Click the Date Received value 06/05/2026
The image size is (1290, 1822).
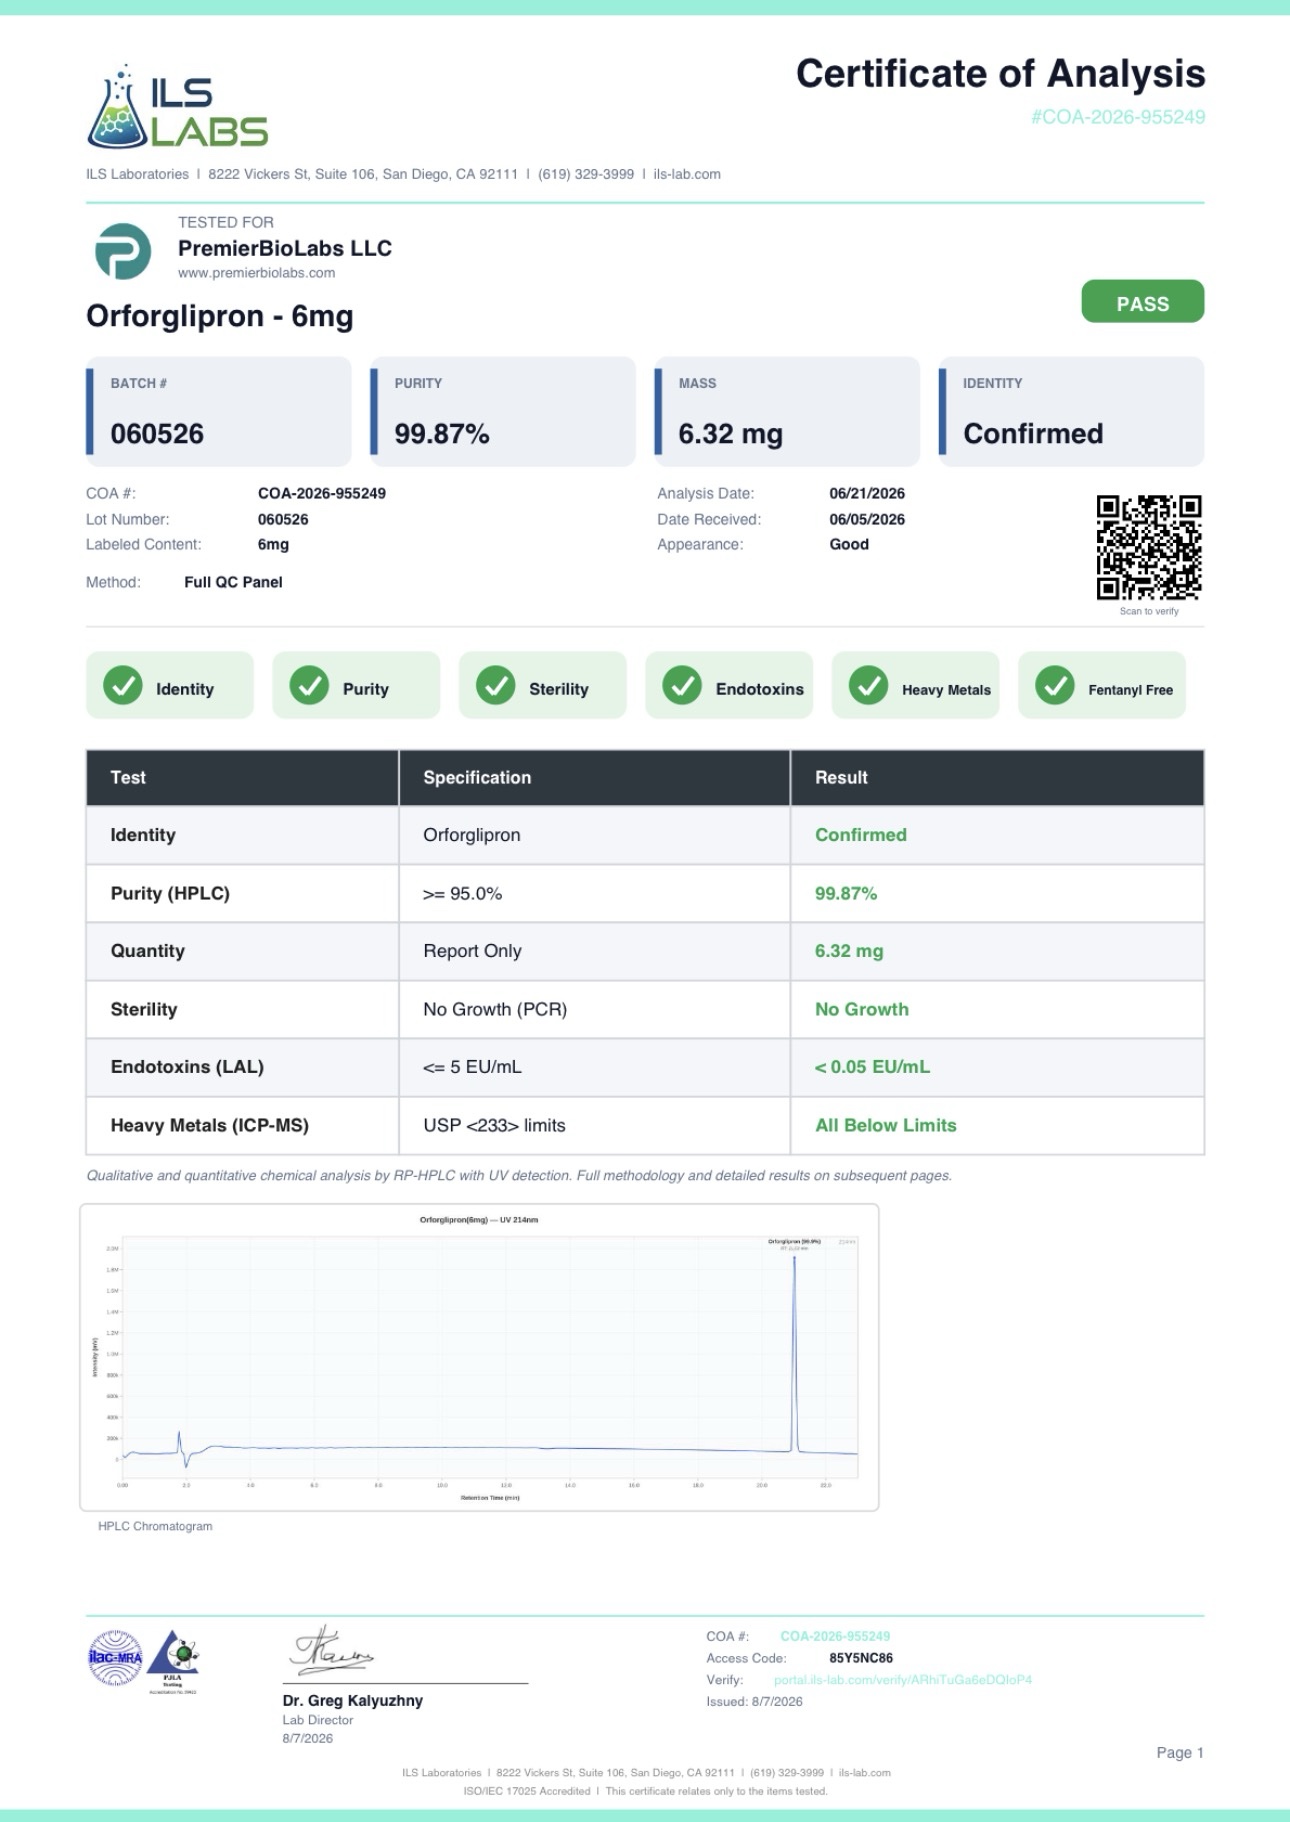[867, 519]
